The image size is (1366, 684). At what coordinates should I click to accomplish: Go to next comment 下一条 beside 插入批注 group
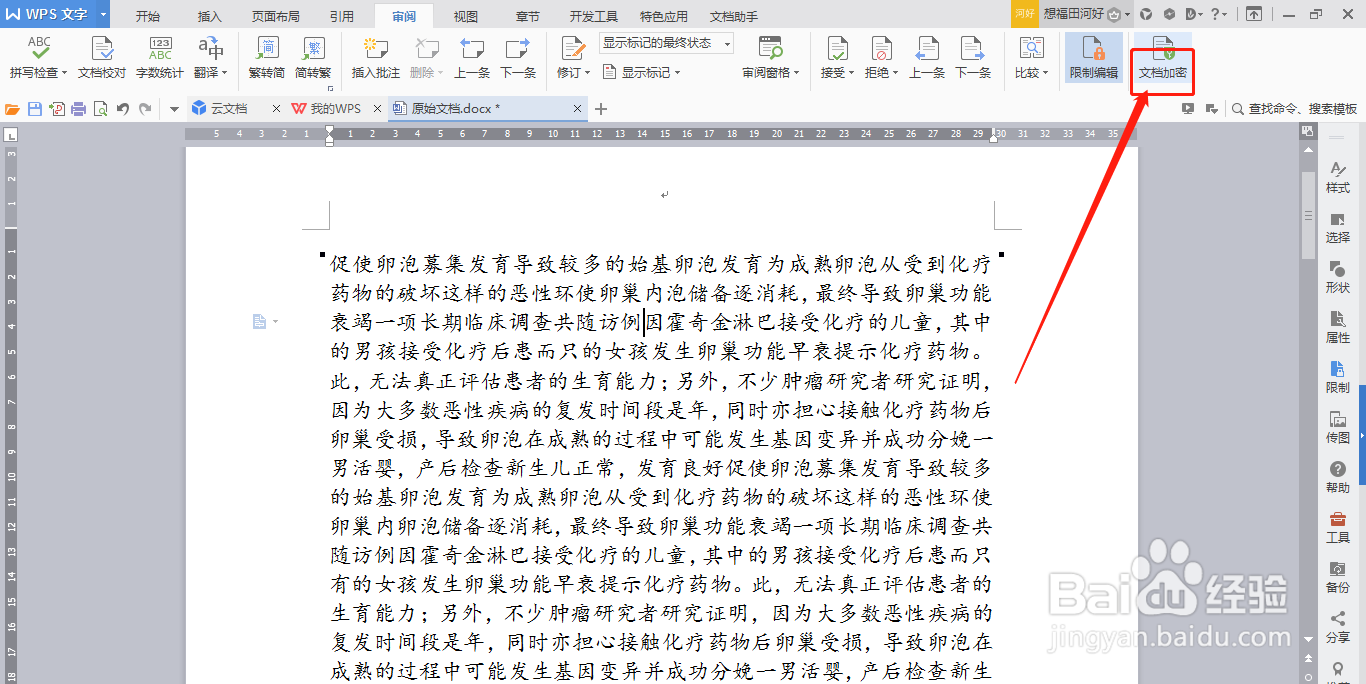(518, 57)
